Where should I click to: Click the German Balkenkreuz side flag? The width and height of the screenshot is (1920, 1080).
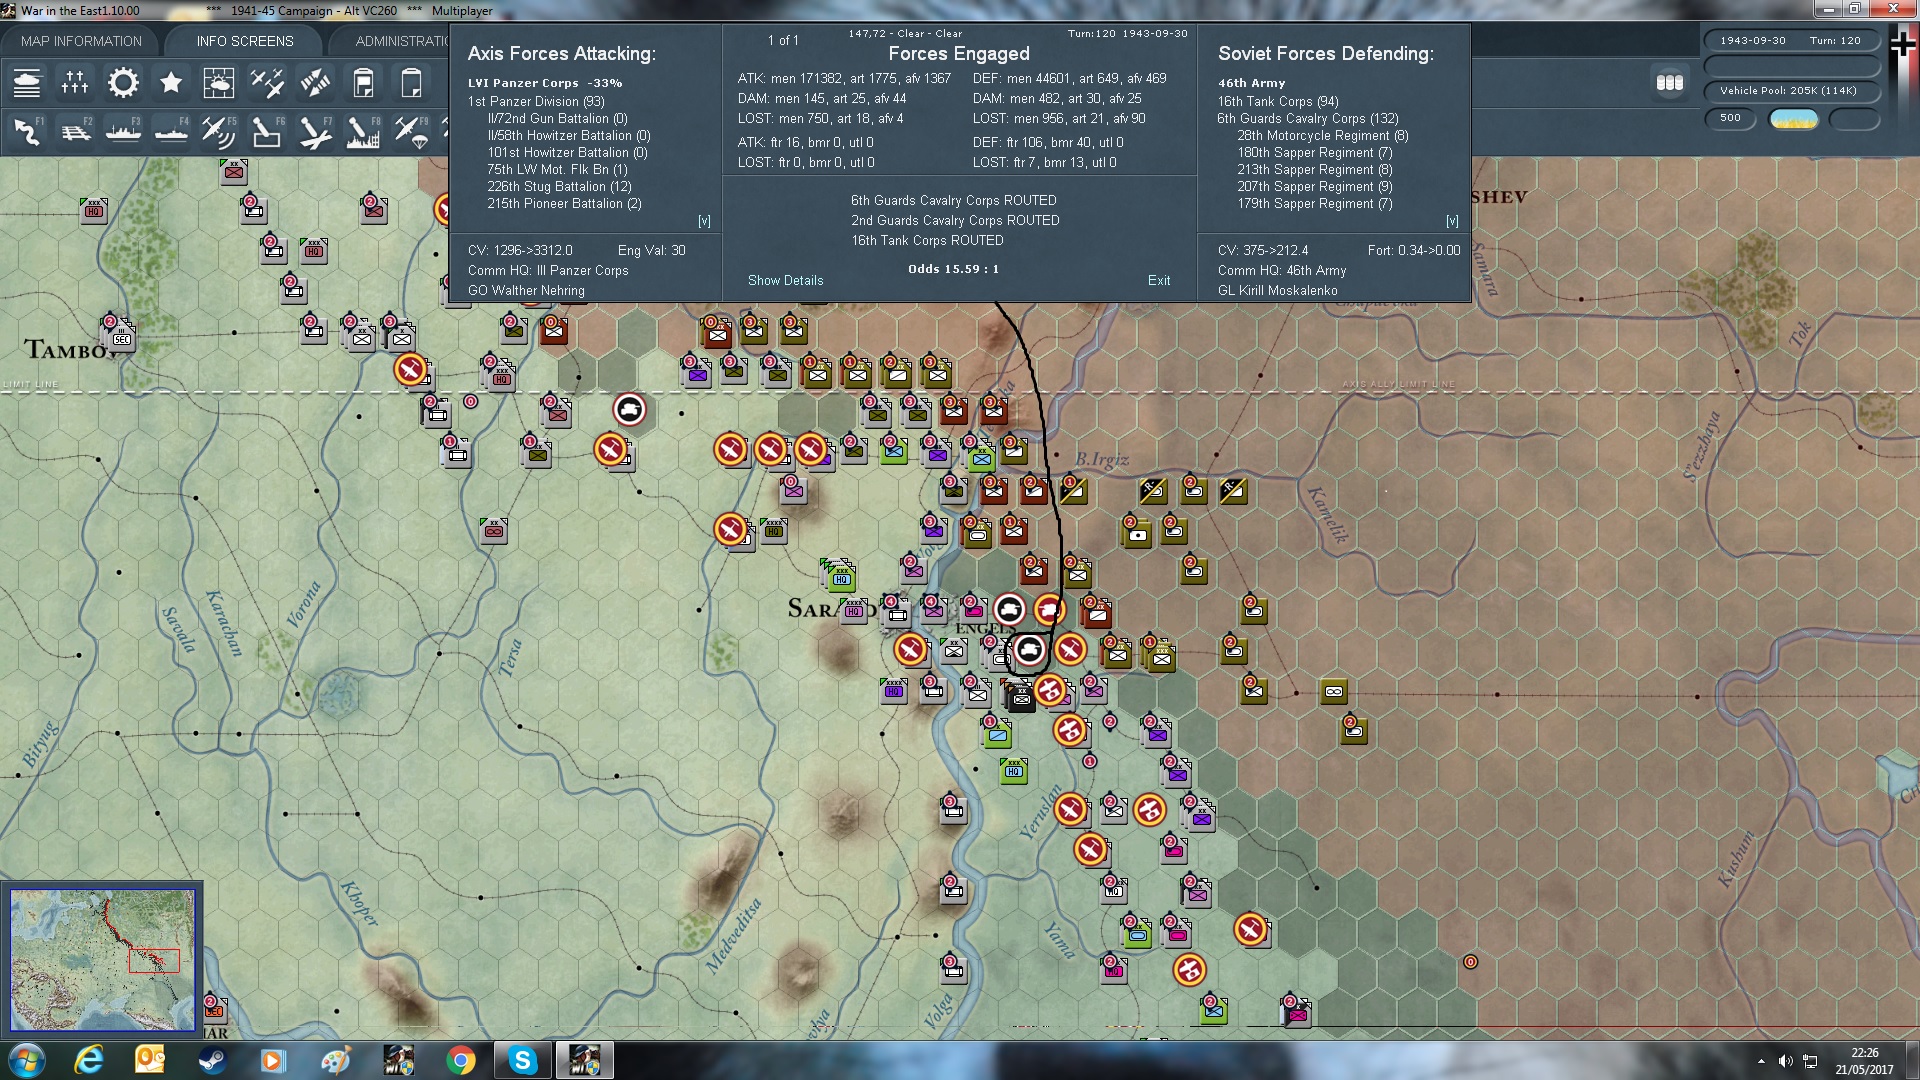(1903, 46)
